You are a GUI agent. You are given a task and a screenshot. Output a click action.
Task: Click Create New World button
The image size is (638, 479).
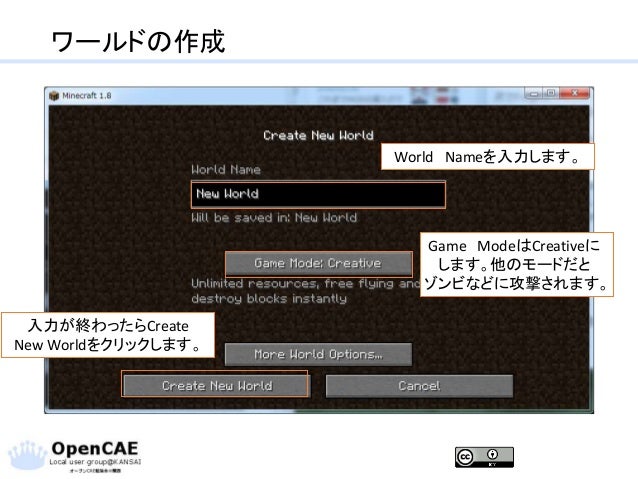216,385
